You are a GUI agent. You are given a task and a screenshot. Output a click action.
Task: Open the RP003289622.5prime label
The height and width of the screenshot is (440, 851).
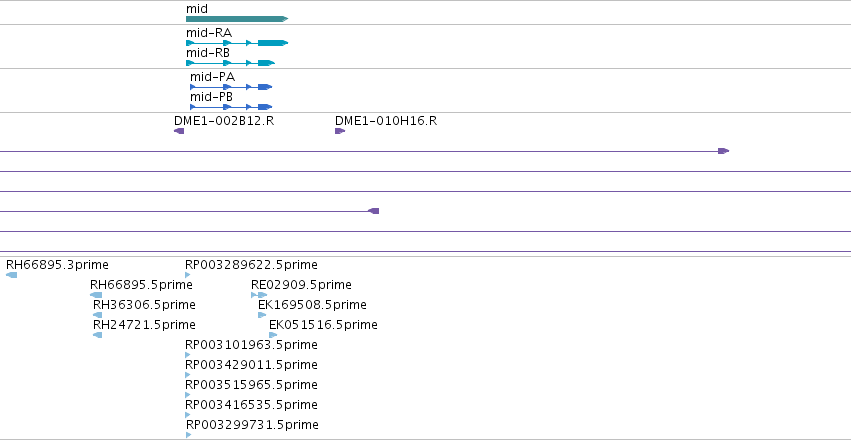tap(251, 265)
